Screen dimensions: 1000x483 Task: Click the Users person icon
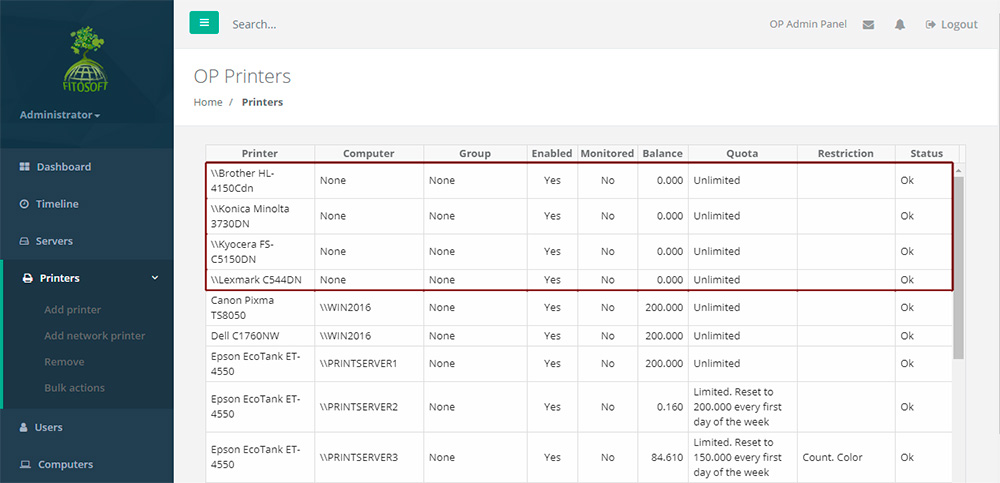pos(25,427)
